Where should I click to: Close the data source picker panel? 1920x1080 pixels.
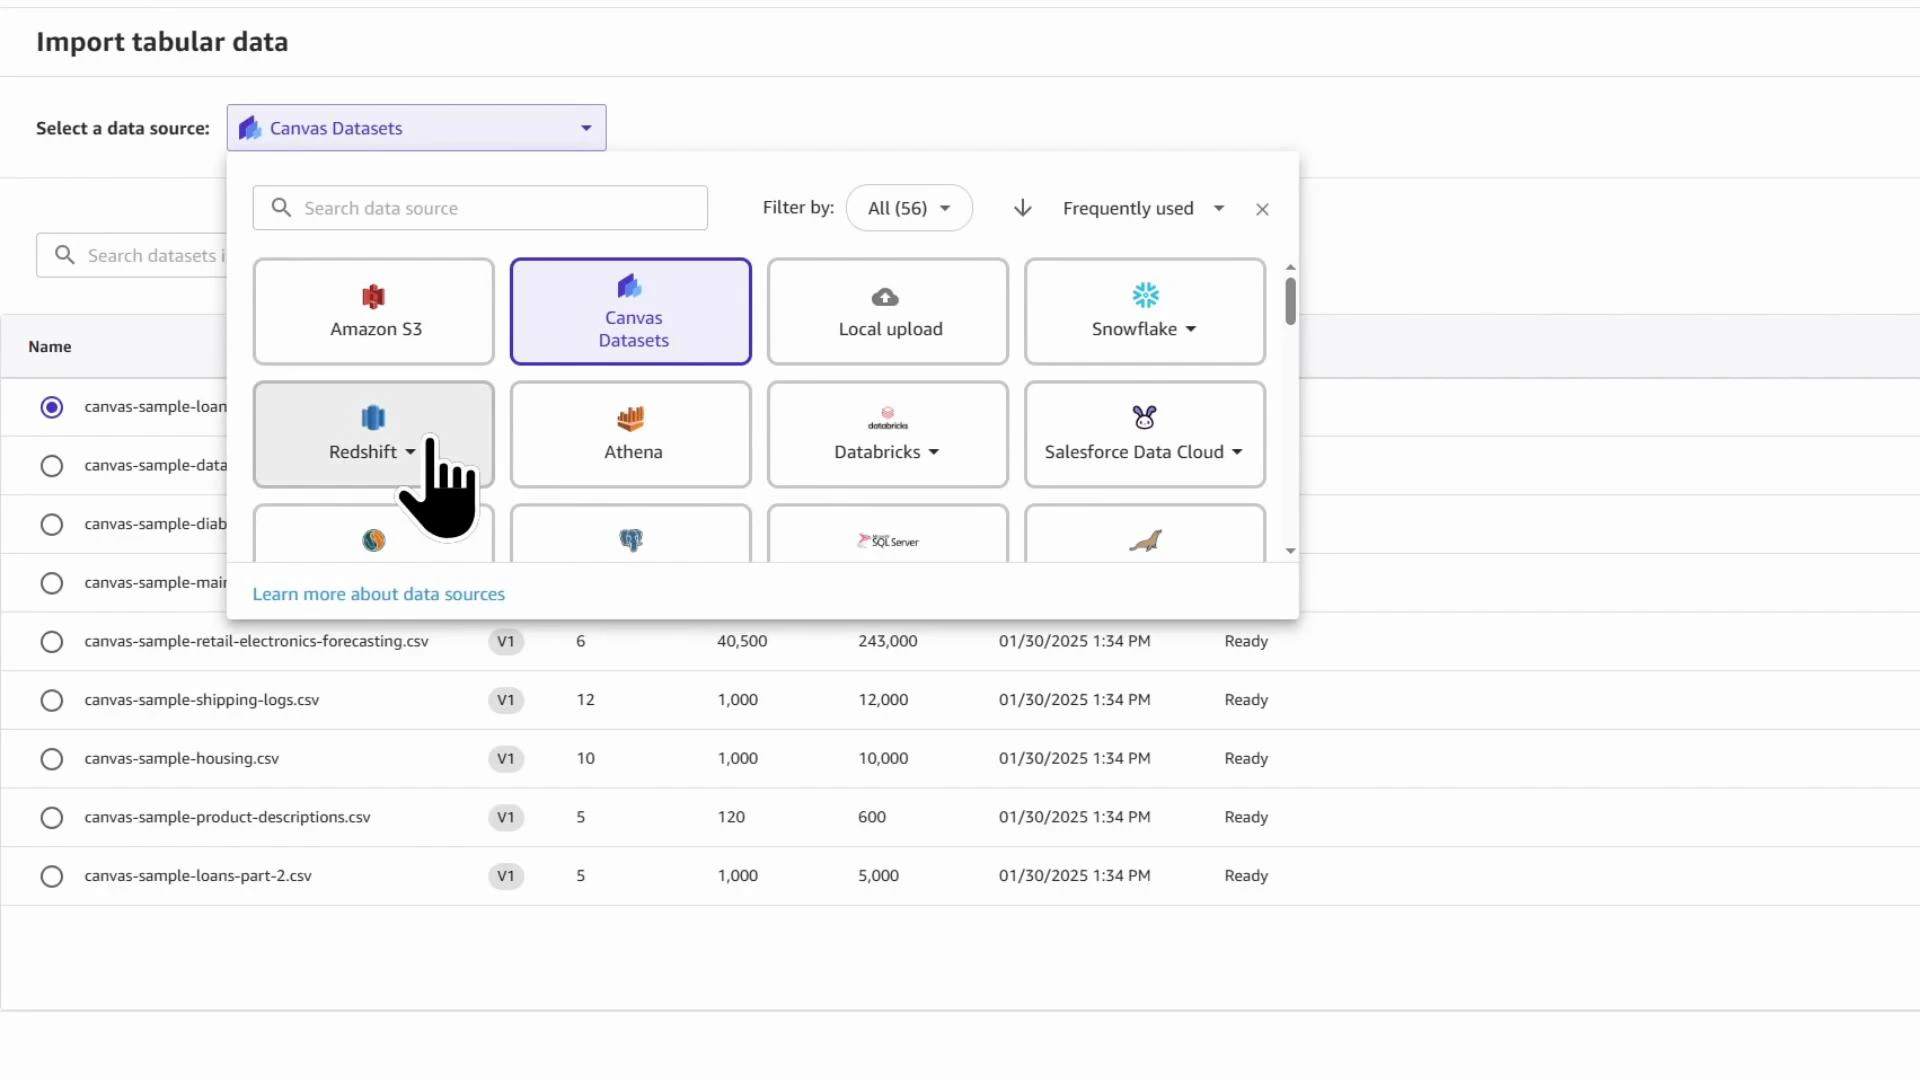coord(1261,208)
